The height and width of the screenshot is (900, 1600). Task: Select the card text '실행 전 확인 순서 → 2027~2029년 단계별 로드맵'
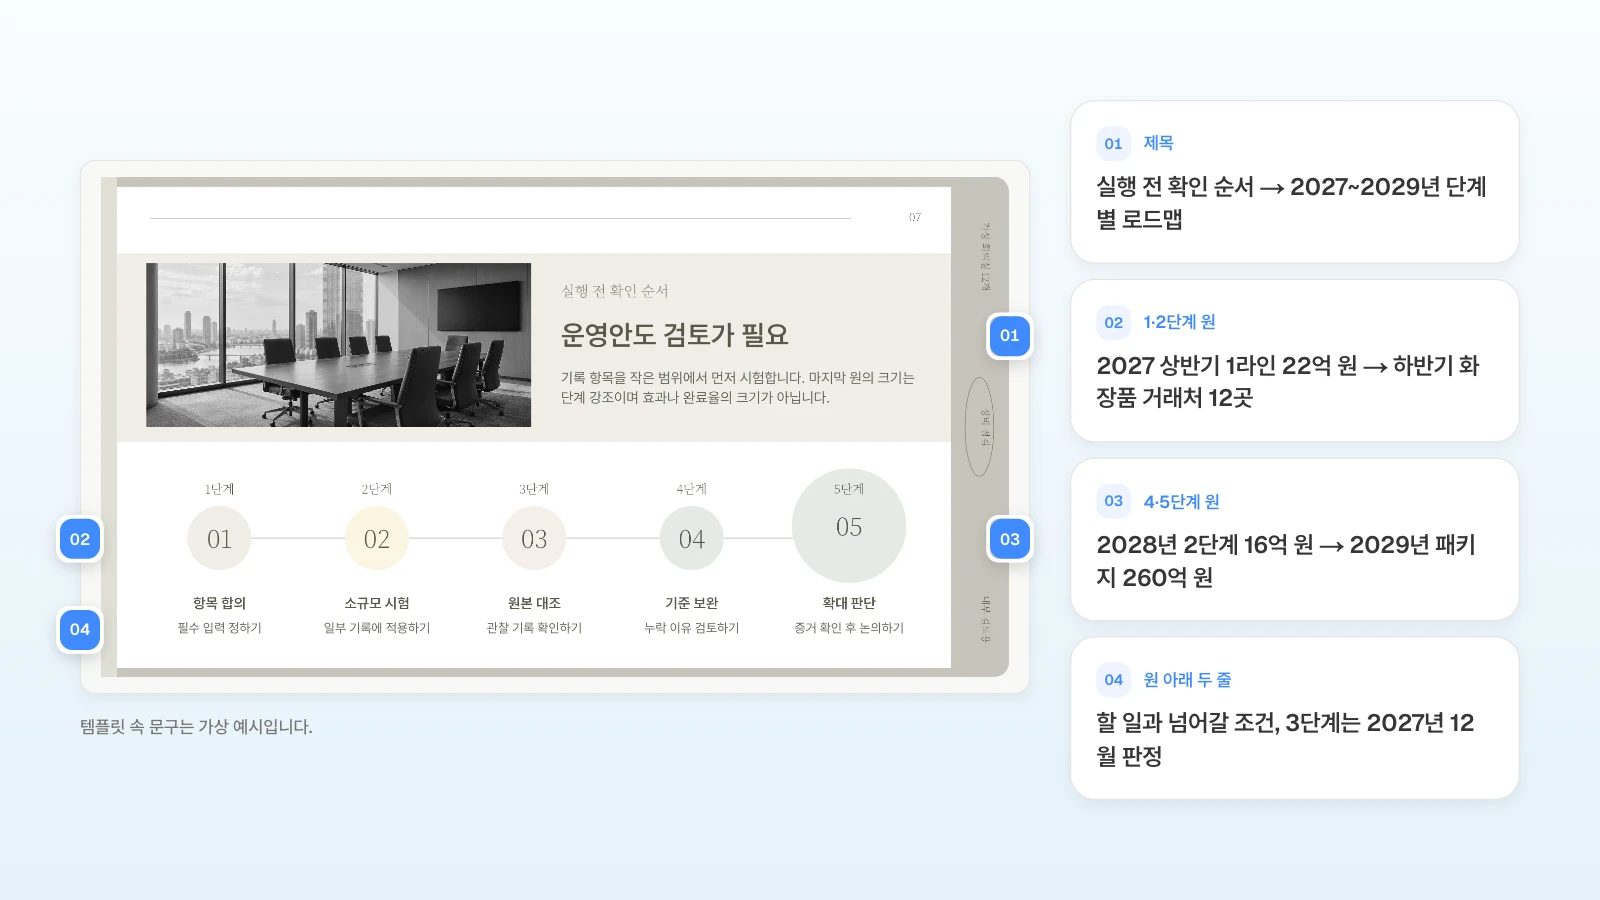[1291, 202]
